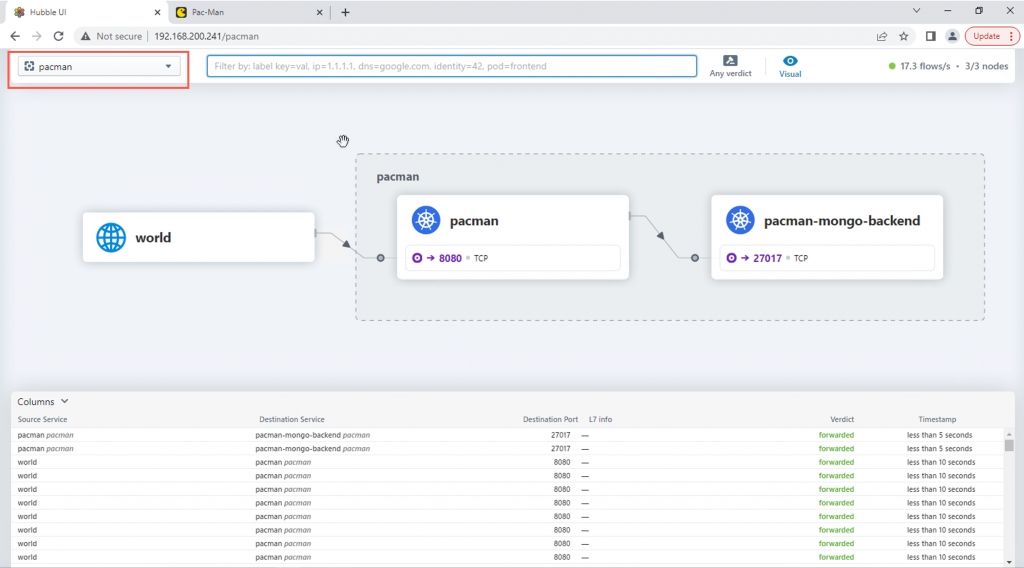The image size is (1024, 568).
Task: Toggle the Visual eye mode
Action: tap(790, 66)
